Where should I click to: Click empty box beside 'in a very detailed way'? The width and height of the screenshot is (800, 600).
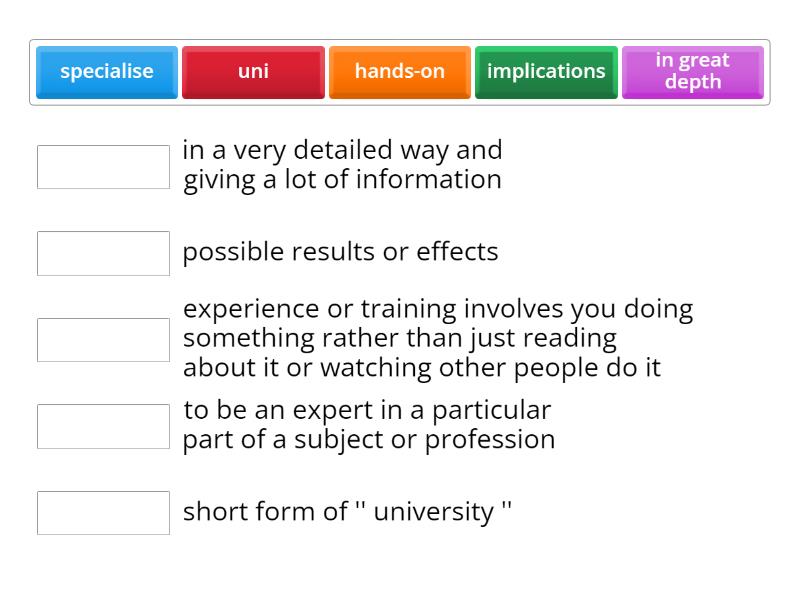104,167
